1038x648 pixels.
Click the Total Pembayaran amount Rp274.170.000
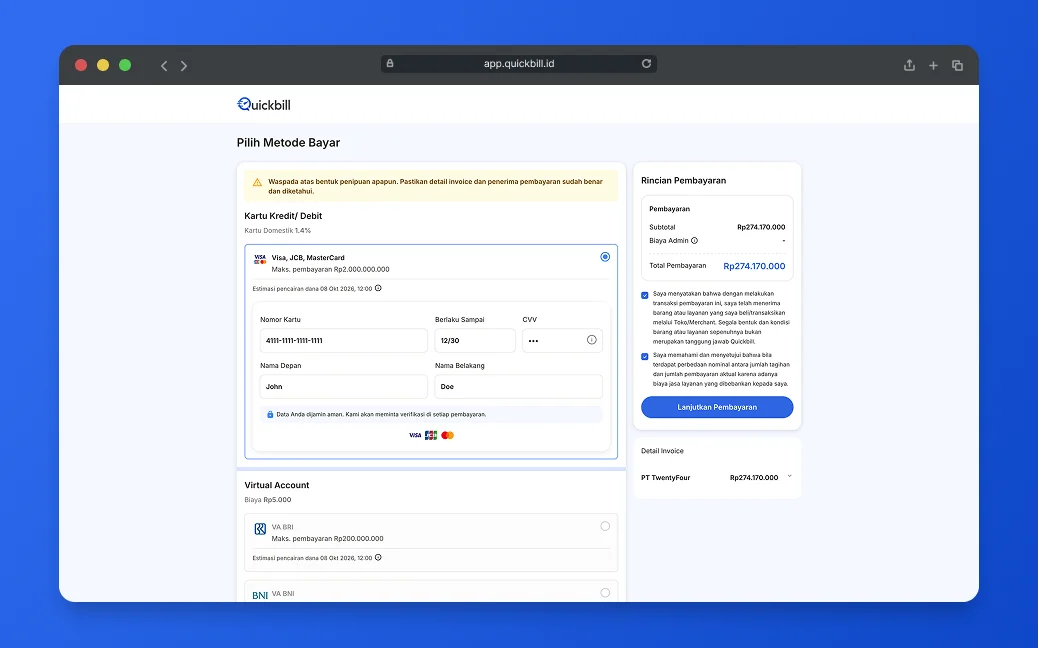tap(754, 266)
